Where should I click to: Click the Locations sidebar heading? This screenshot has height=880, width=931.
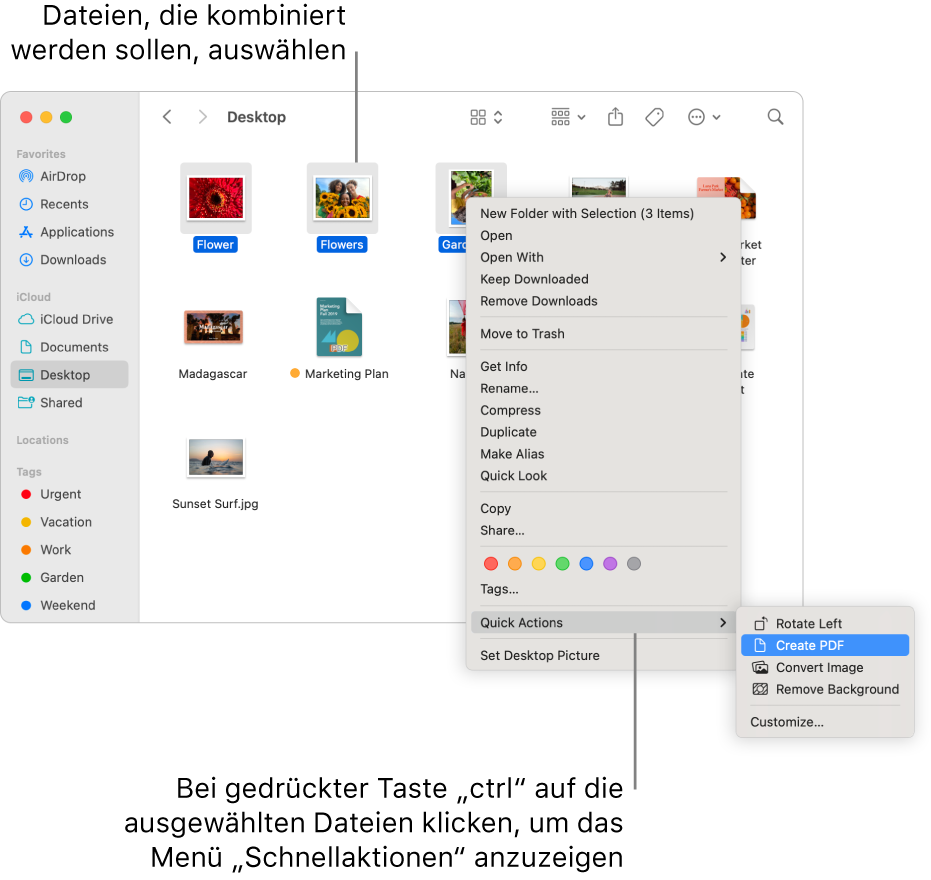[x=43, y=441]
